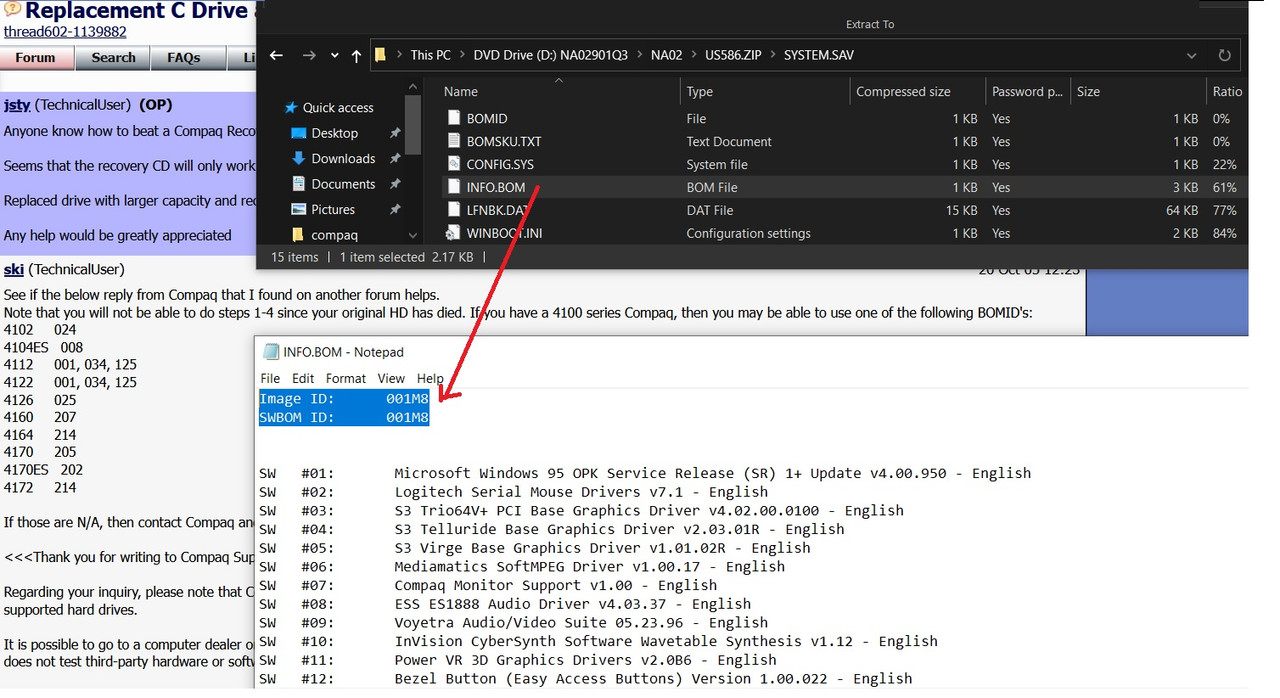Click the Downloads arrow icon in navigation pane

pos(298,159)
